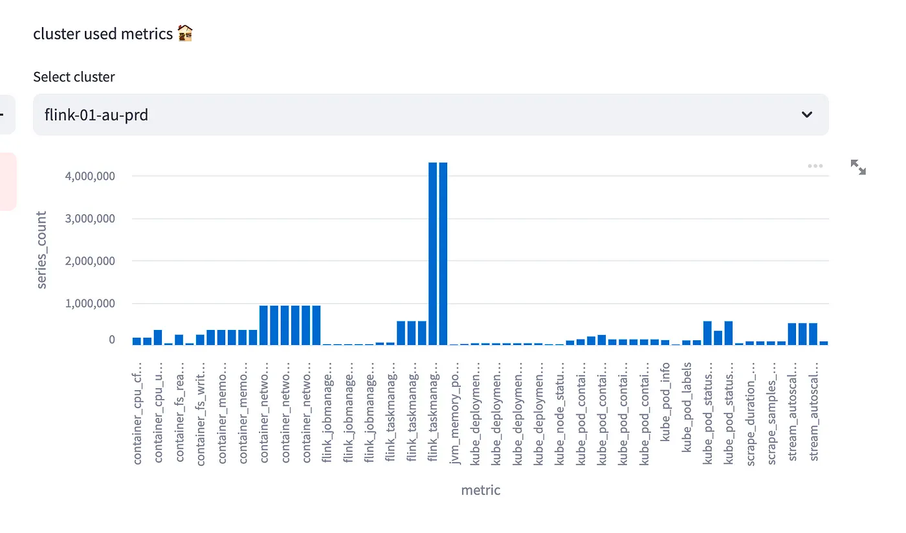The image size is (906, 533).
Task: Expand the Select cluster dropdown chevron
Action: coord(807,115)
